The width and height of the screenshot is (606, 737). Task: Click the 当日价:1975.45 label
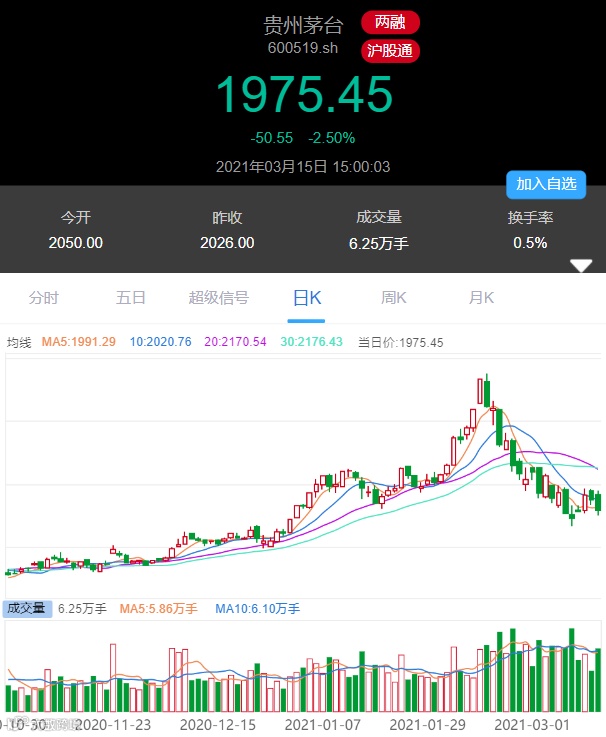pyautogui.click(x=401, y=342)
